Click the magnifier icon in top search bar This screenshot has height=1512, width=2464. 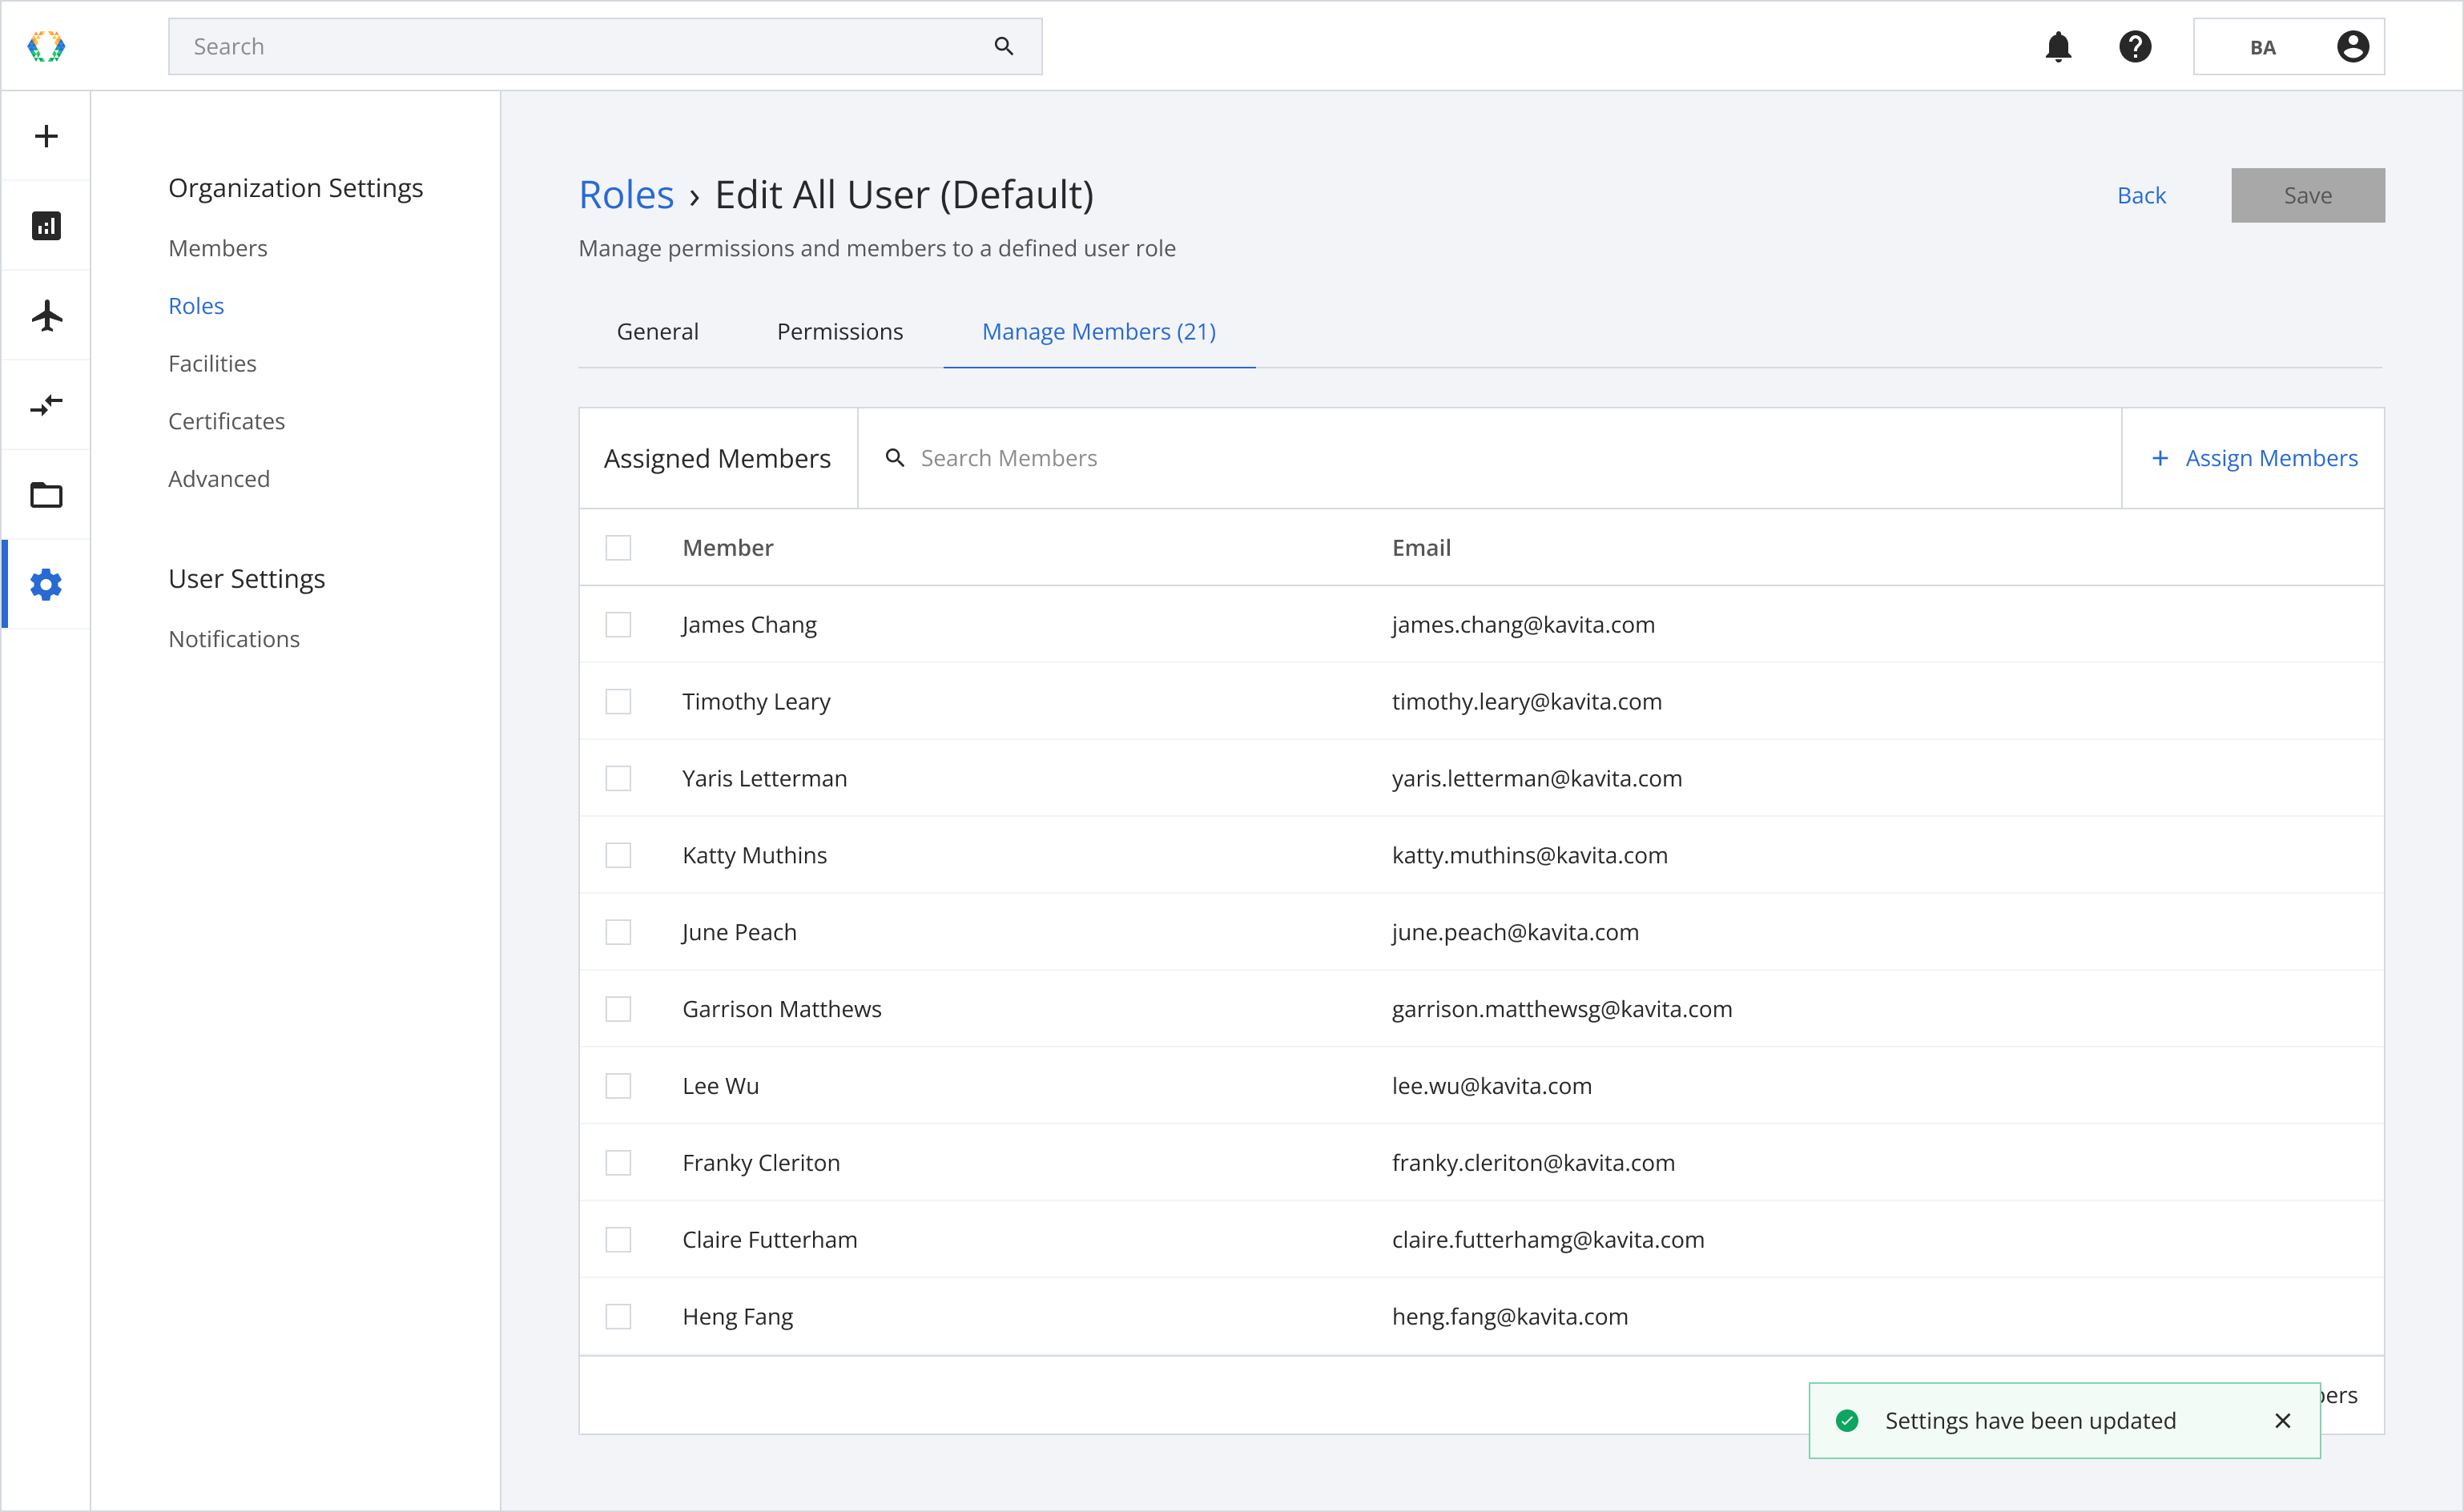click(1004, 46)
